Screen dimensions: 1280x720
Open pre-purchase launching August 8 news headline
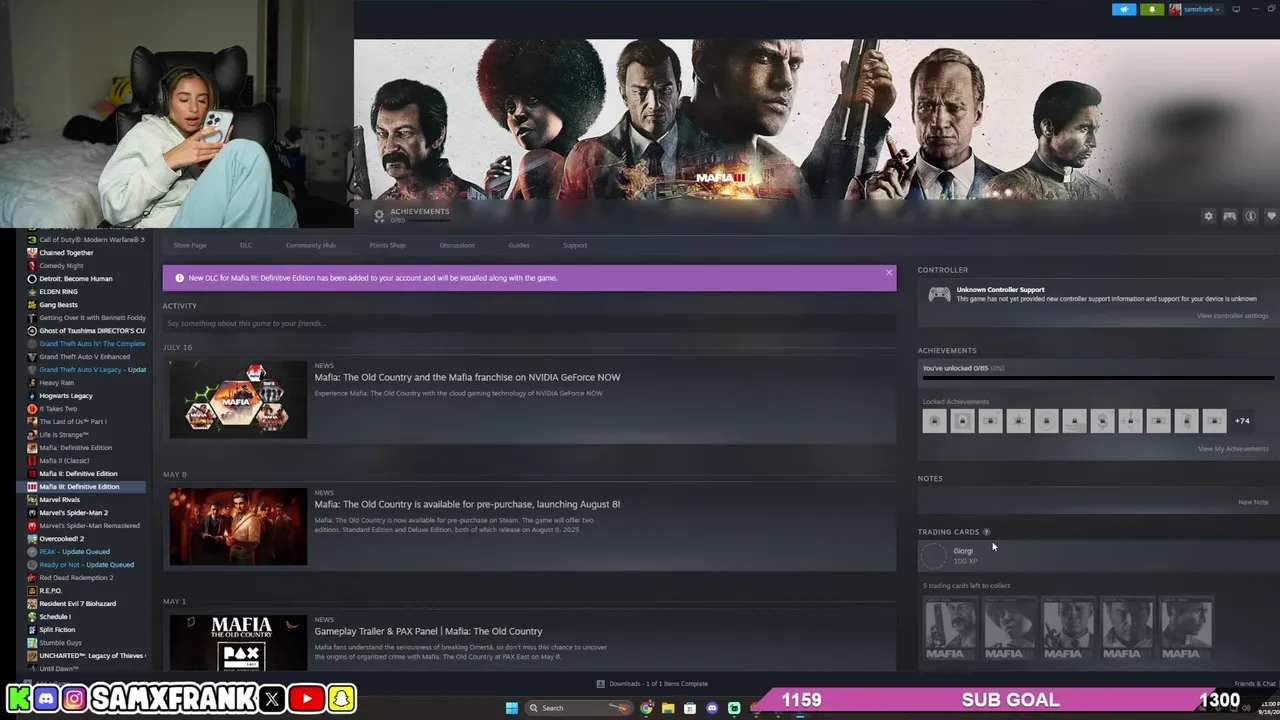(467, 504)
